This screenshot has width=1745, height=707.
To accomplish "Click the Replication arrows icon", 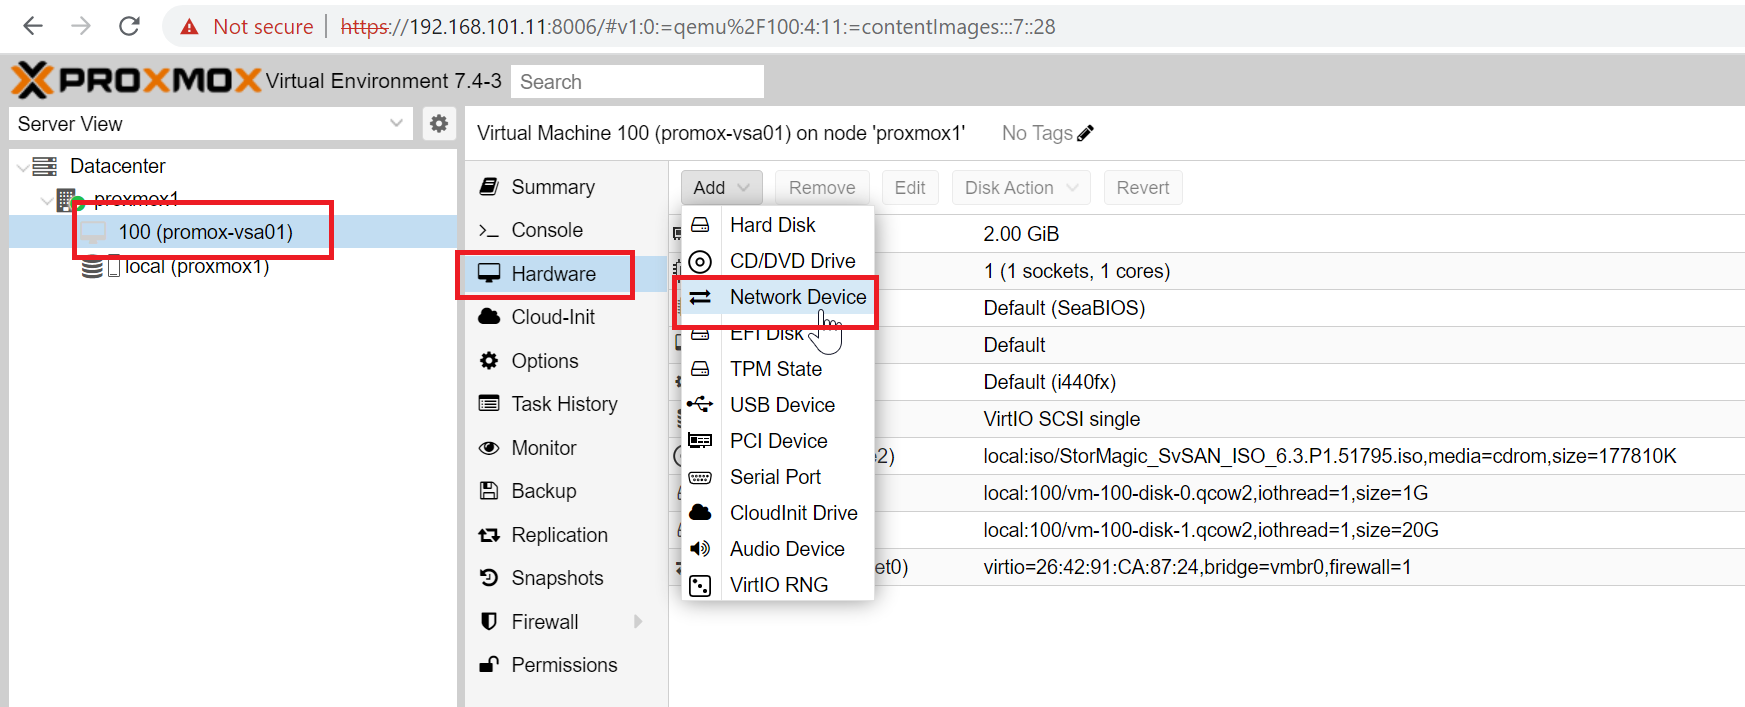I will [489, 535].
